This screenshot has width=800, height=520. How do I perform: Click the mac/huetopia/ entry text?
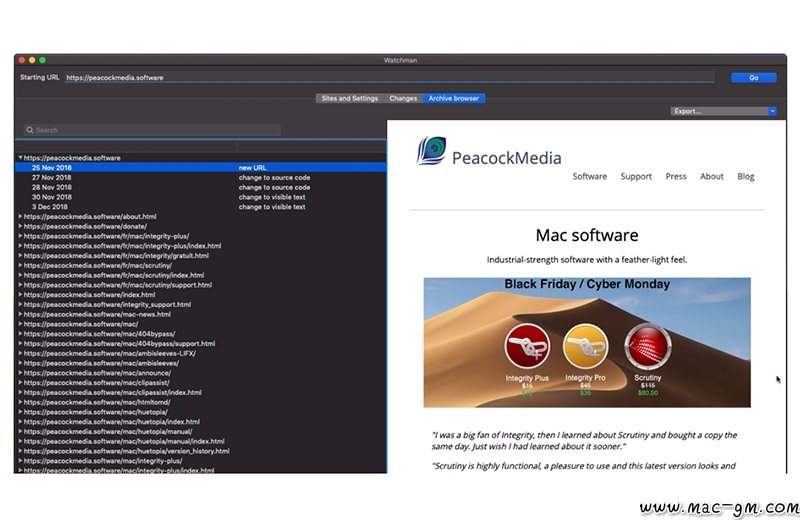pyautogui.click(x=95, y=412)
